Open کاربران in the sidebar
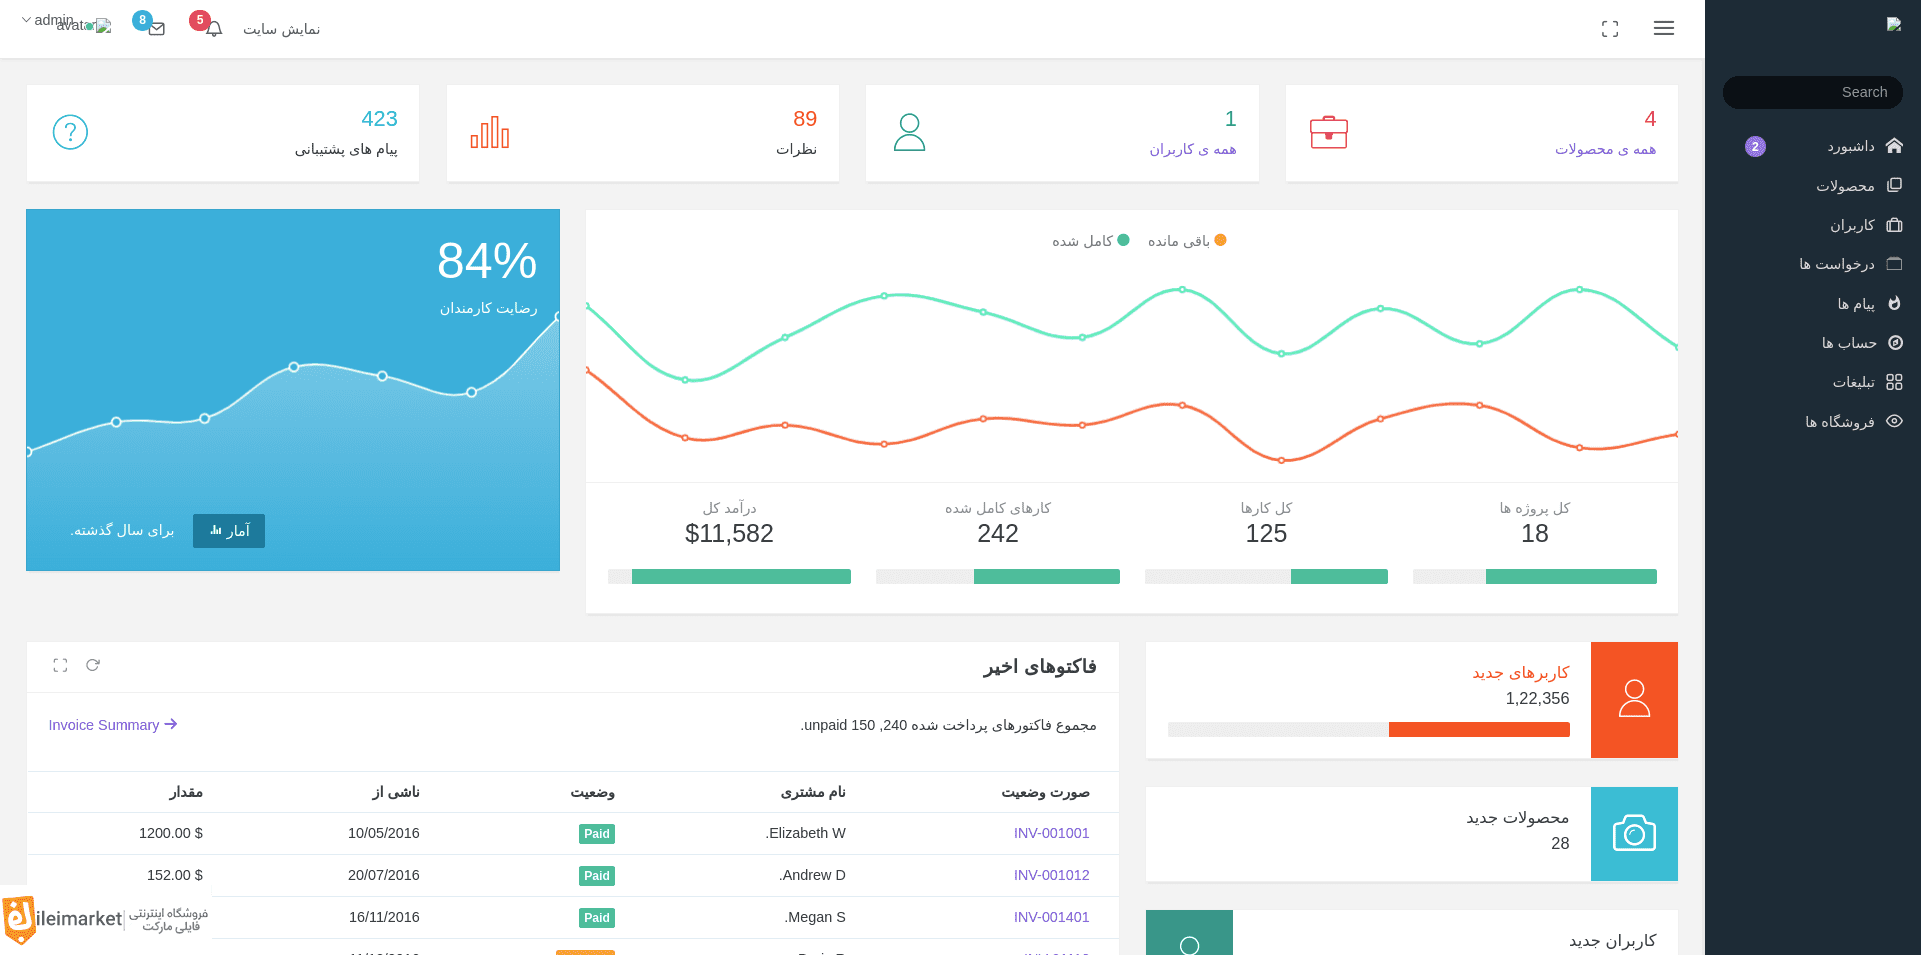Viewport: 1921px width, 955px height. tap(1852, 225)
